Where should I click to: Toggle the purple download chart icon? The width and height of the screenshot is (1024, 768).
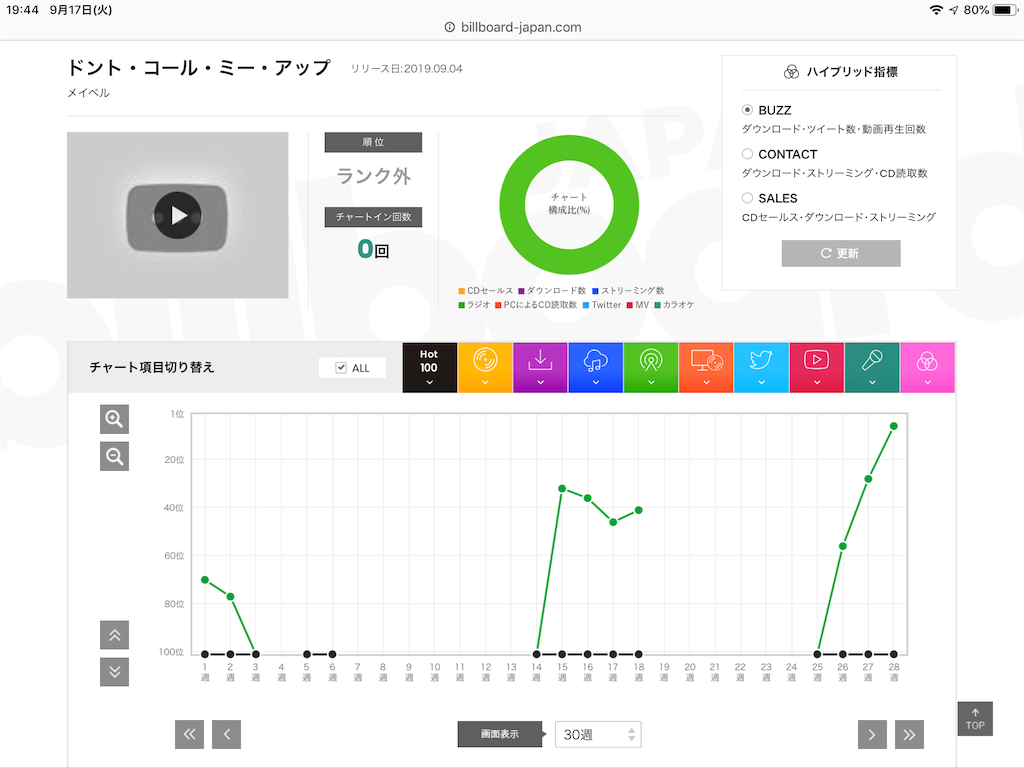tap(540, 368)
